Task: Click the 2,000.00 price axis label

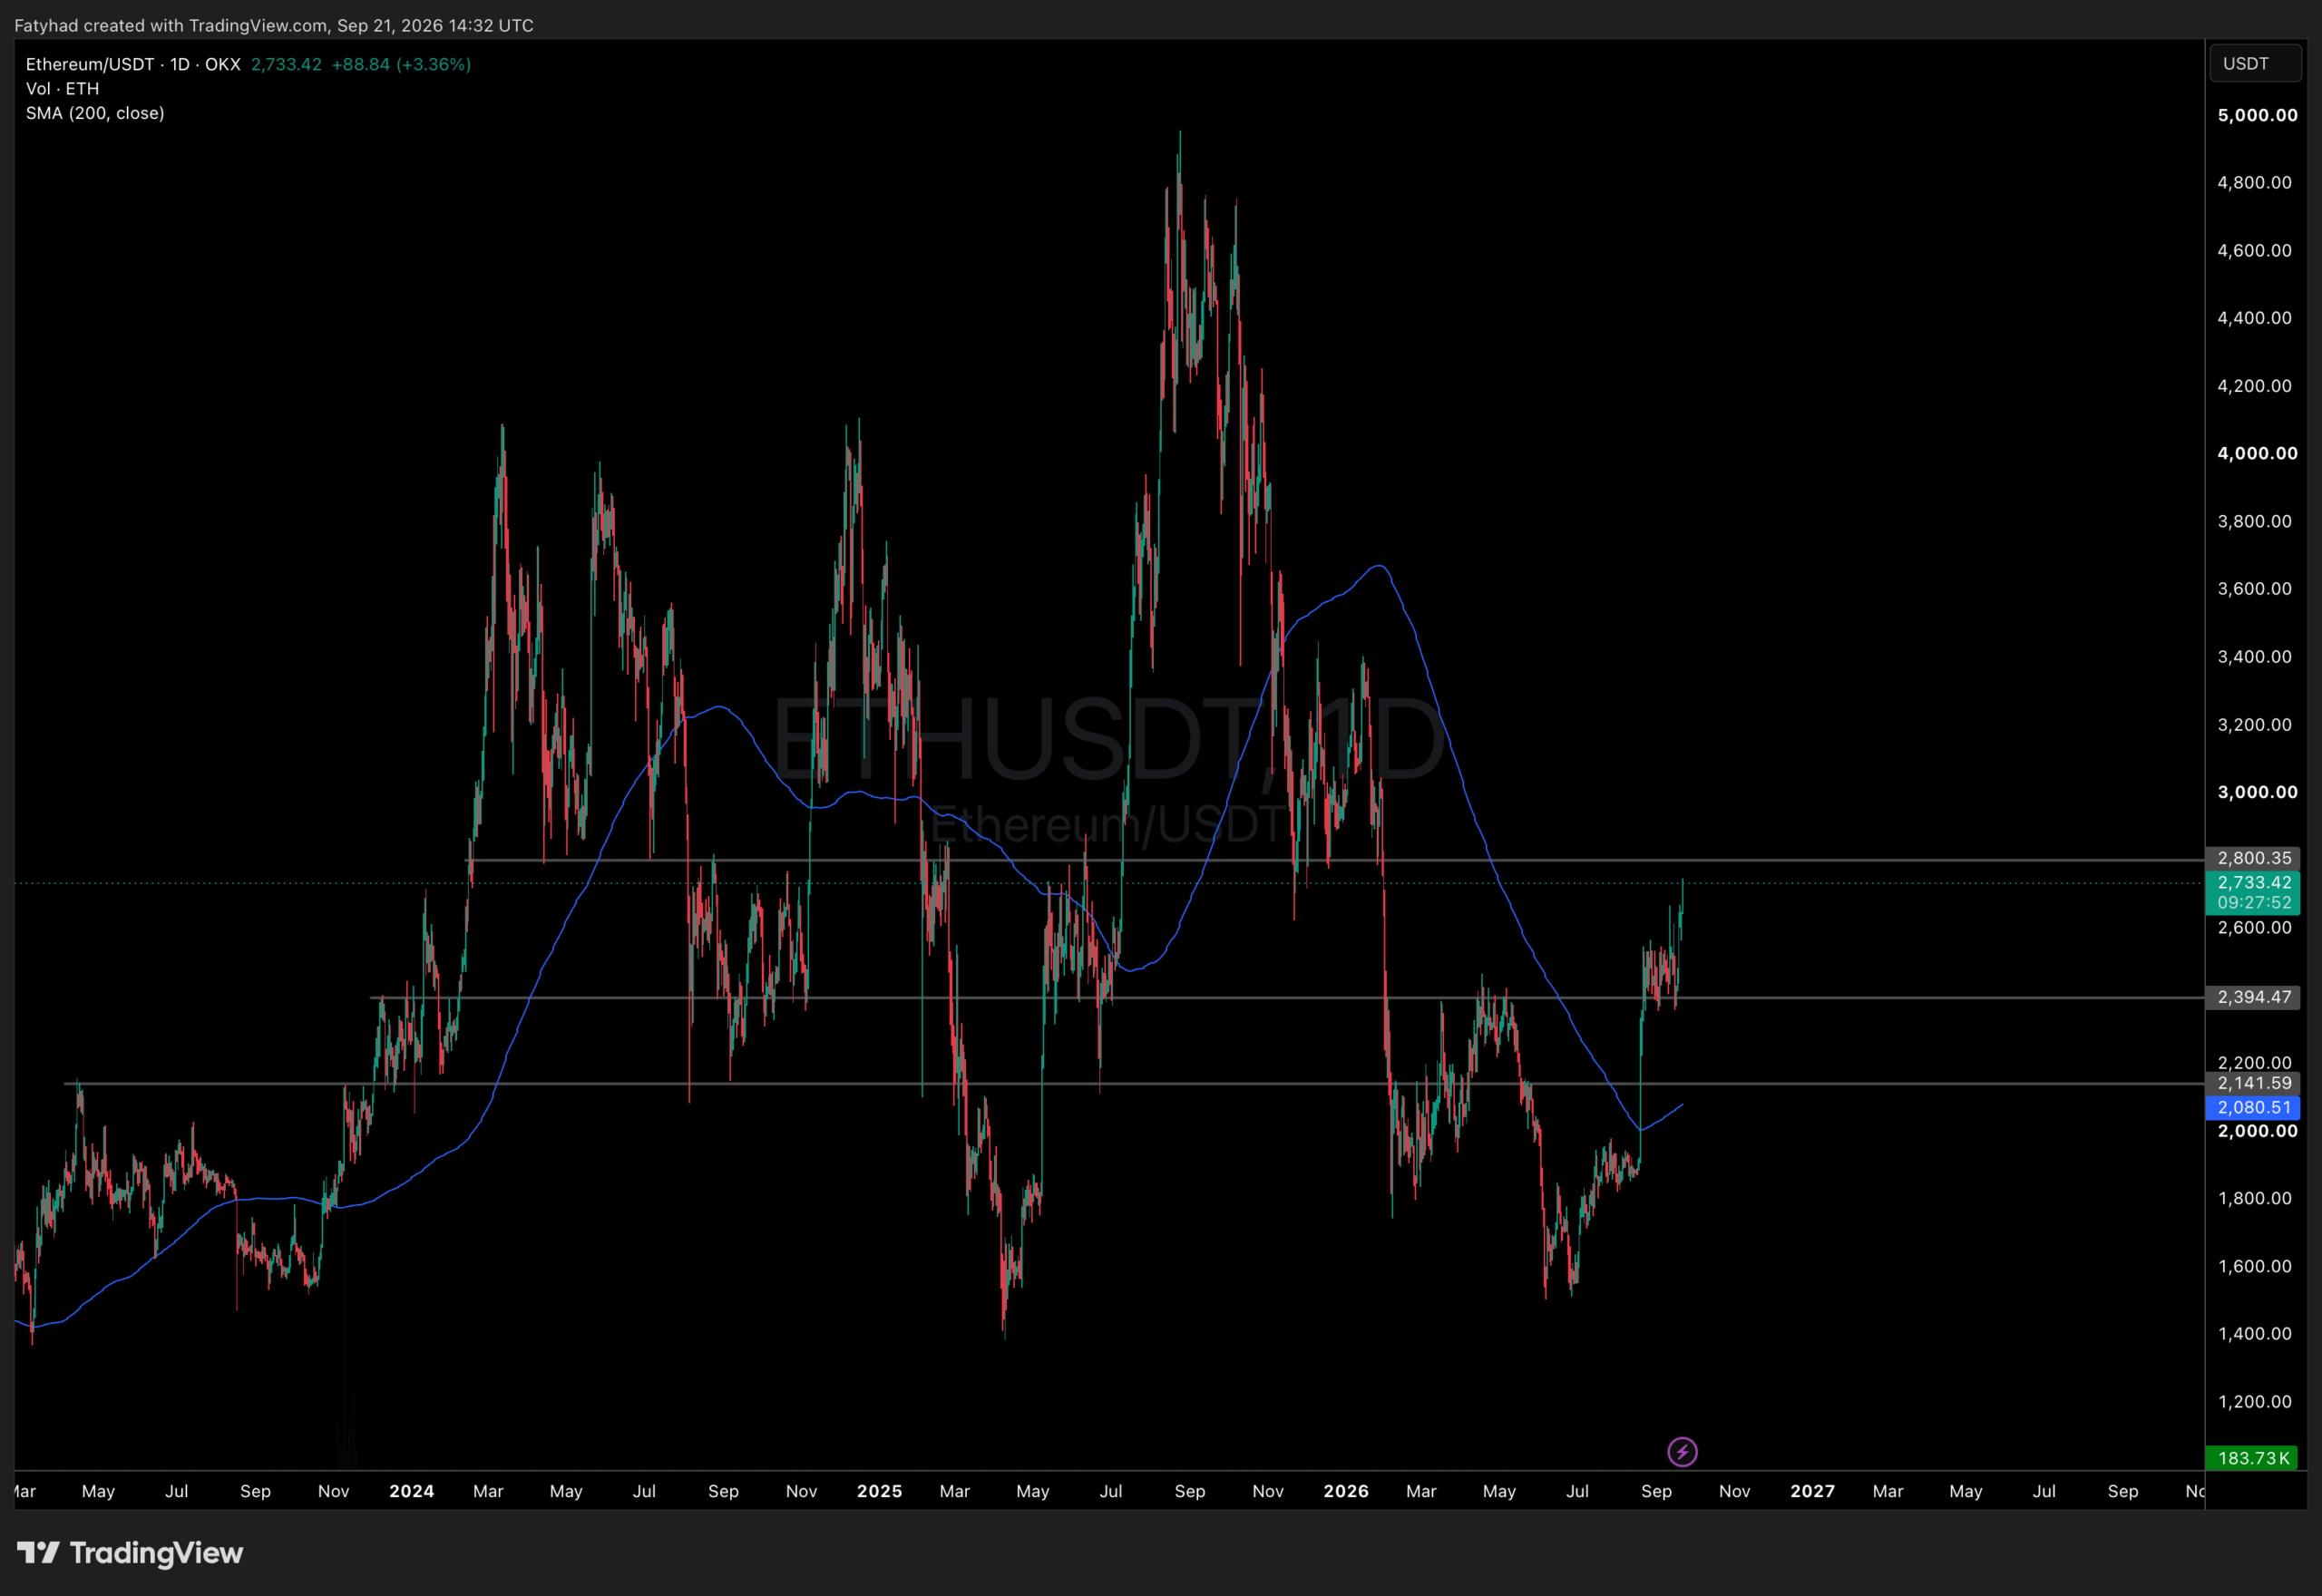Action: 2257,1131
